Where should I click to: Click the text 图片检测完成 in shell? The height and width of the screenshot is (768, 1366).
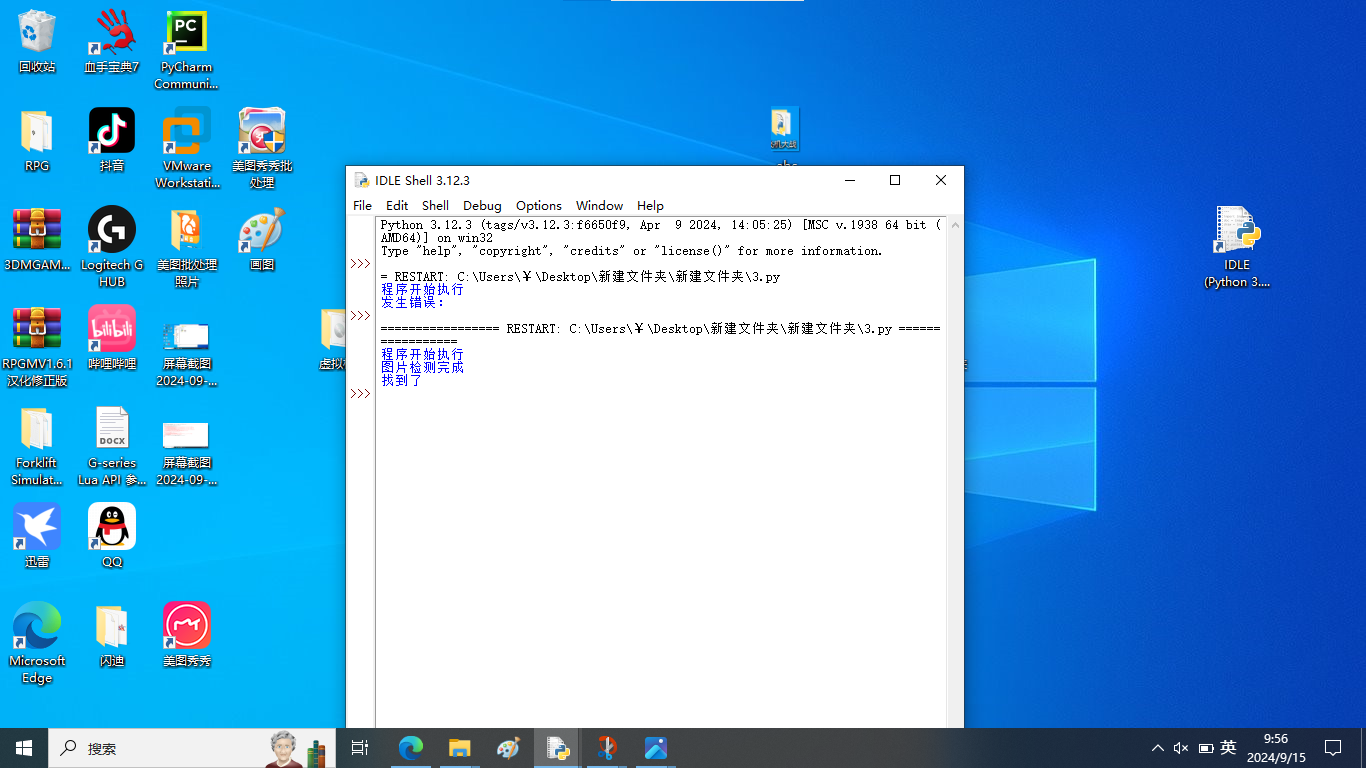[x=422, y=368]
